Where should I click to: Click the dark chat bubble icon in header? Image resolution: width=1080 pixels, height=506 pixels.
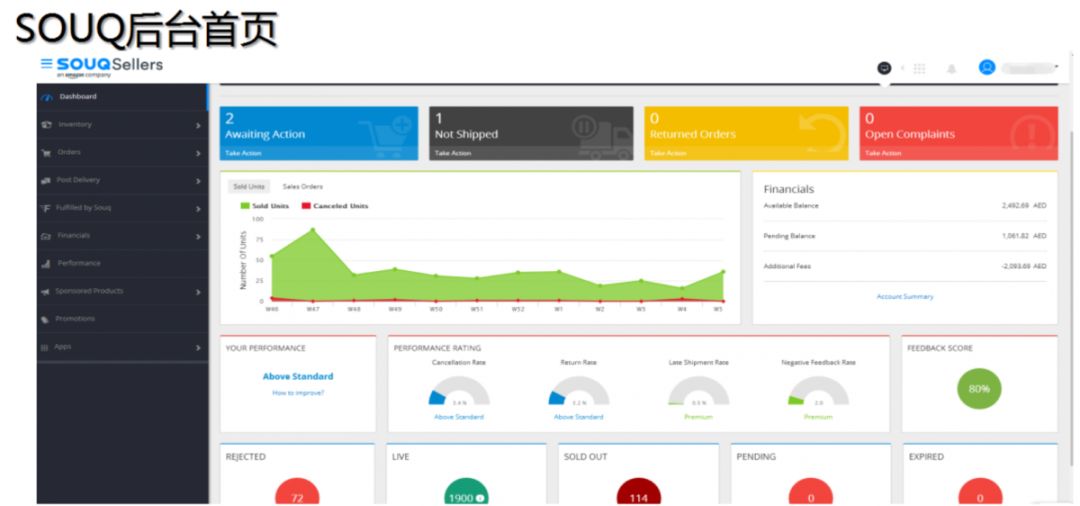(884, 68)
